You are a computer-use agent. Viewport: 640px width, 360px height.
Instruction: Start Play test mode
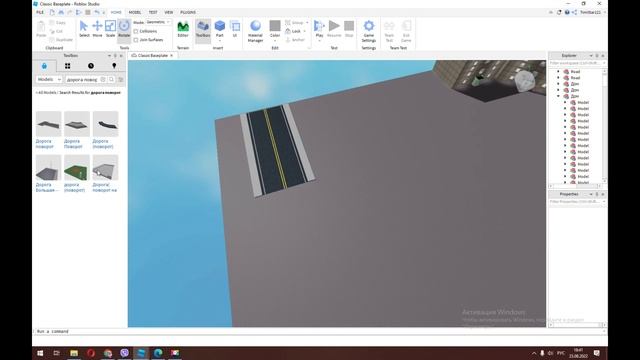(319, 30)
